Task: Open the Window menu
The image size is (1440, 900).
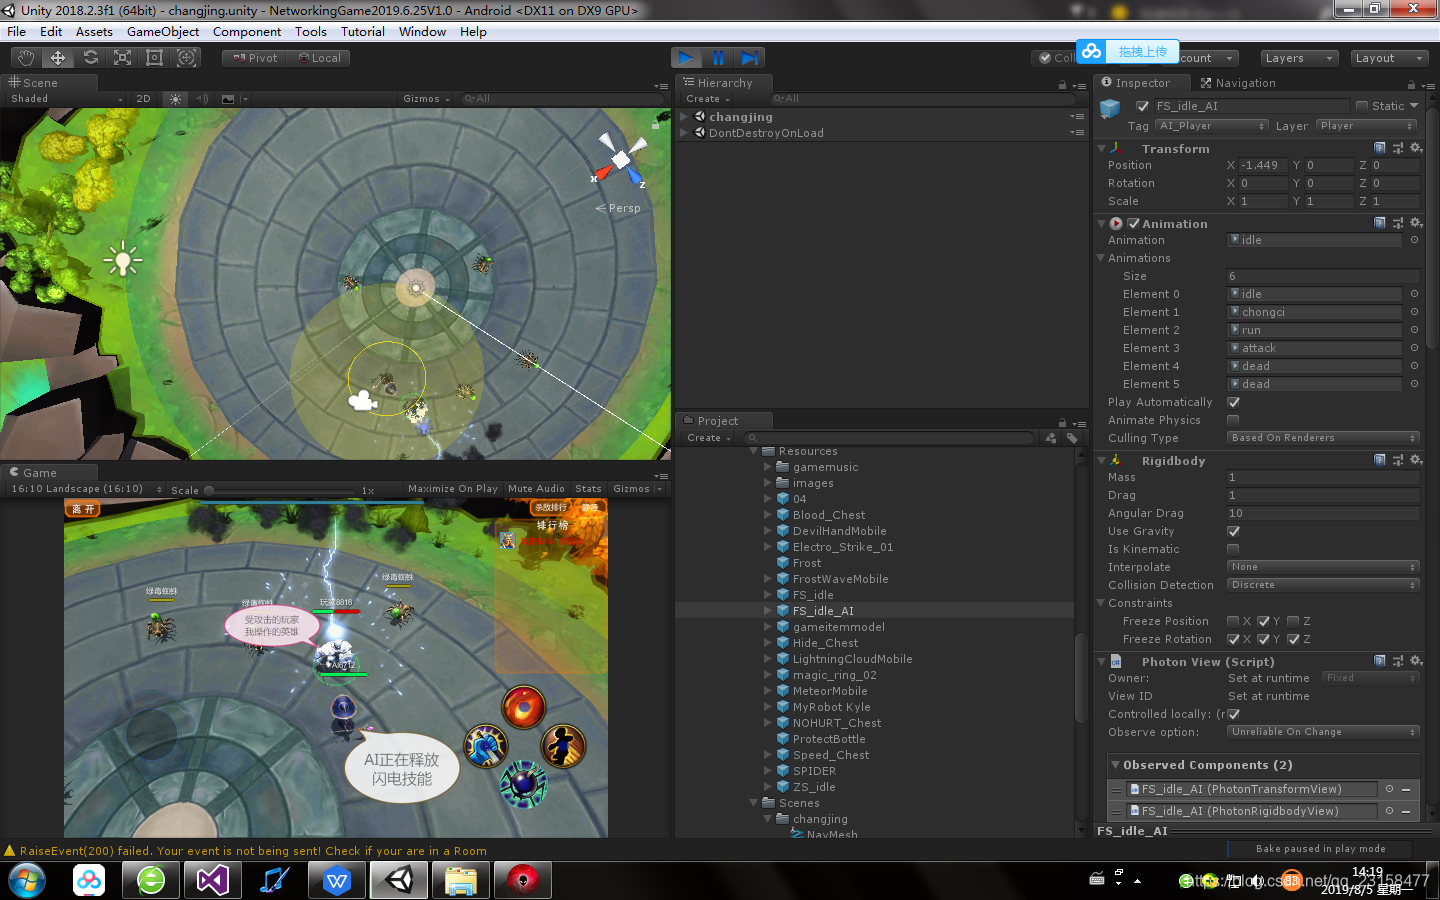Action: pyautogui.click(x=422, y=32)
